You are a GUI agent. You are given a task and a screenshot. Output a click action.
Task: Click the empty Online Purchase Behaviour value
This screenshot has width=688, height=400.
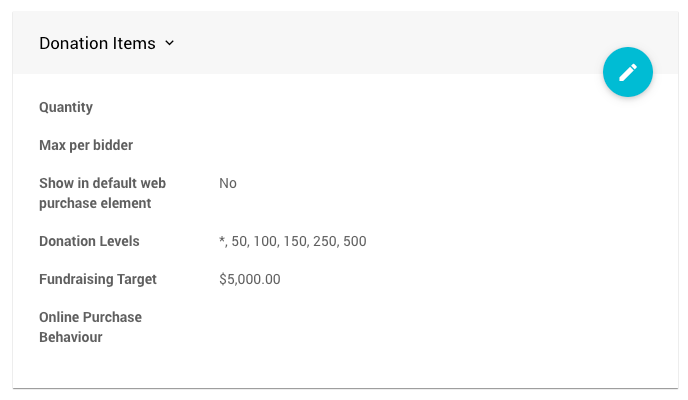coord(300,327)
